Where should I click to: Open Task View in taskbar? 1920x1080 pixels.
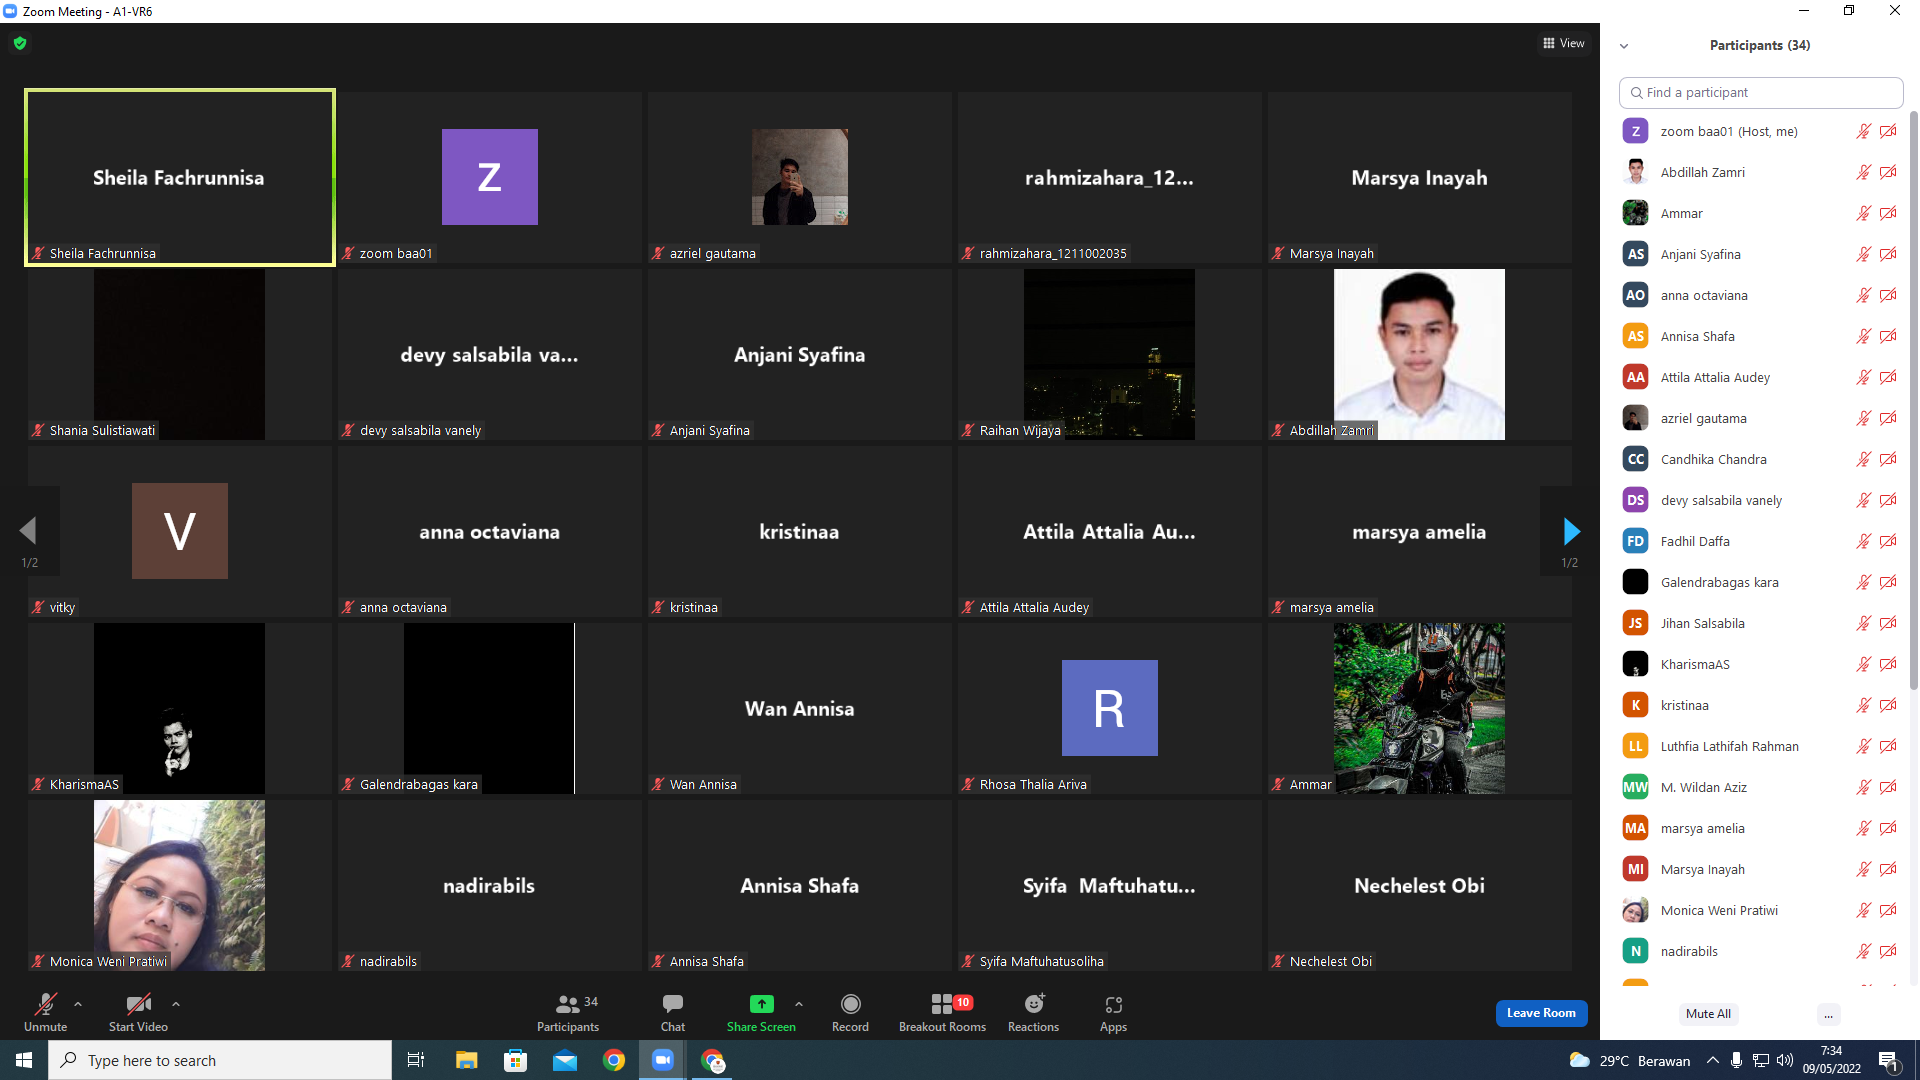tap(416, 1060)
